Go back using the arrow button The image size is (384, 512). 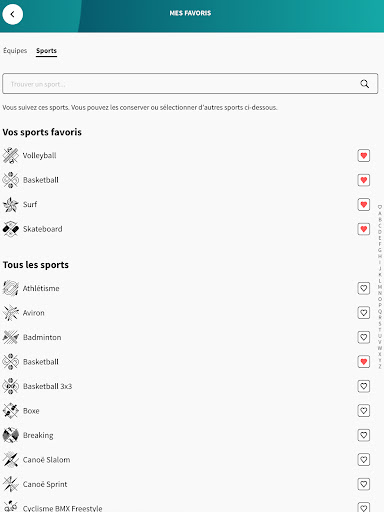tap(13, 14)
